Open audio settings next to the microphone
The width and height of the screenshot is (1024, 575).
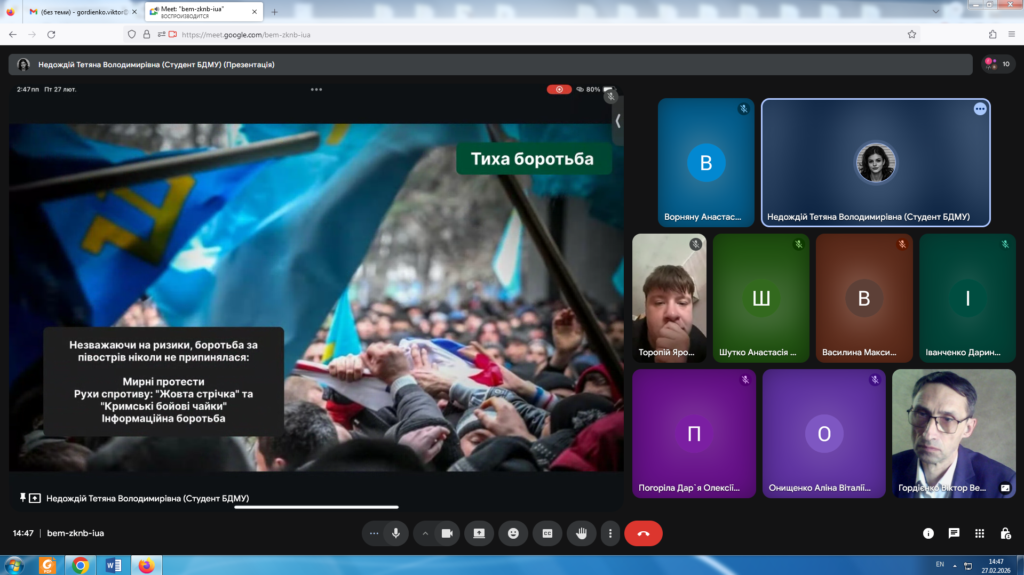coord(374,534)
